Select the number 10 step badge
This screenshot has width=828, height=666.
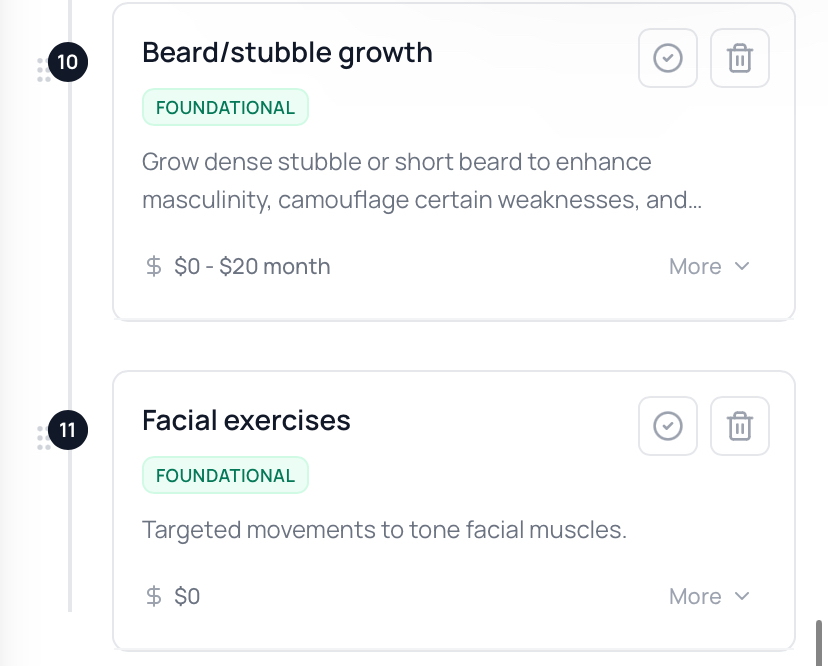[68, 63]
